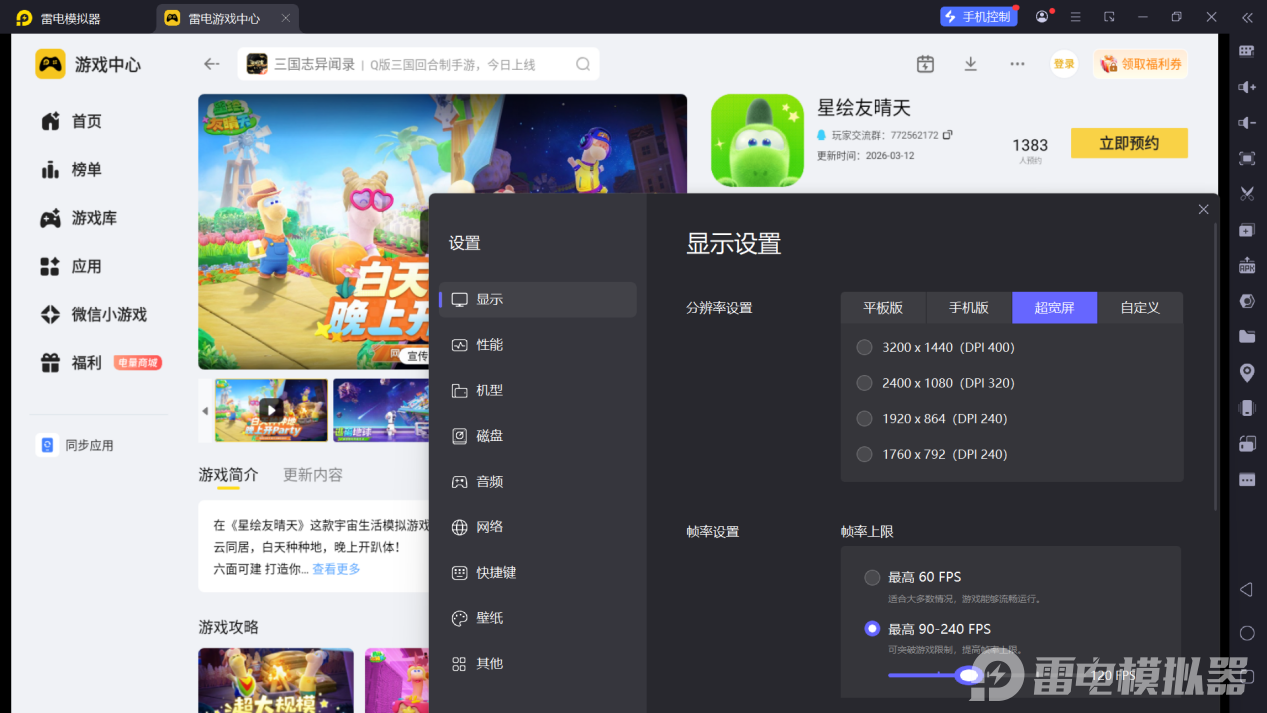Image resolution: width=1267 pixels, height=713 pixels.
Task: Click the install APK icon
Action: (x=1246, y=265)
